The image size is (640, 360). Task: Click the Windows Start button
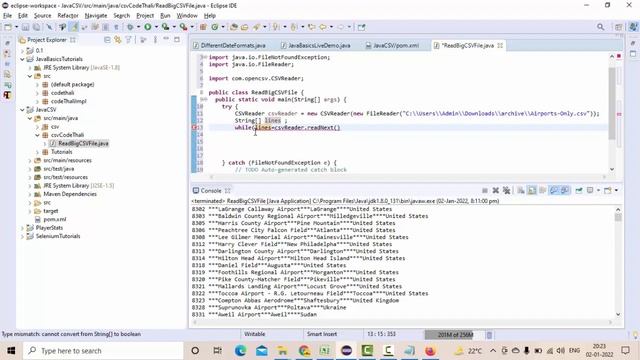pyautogui.click(x=11, y=351)
